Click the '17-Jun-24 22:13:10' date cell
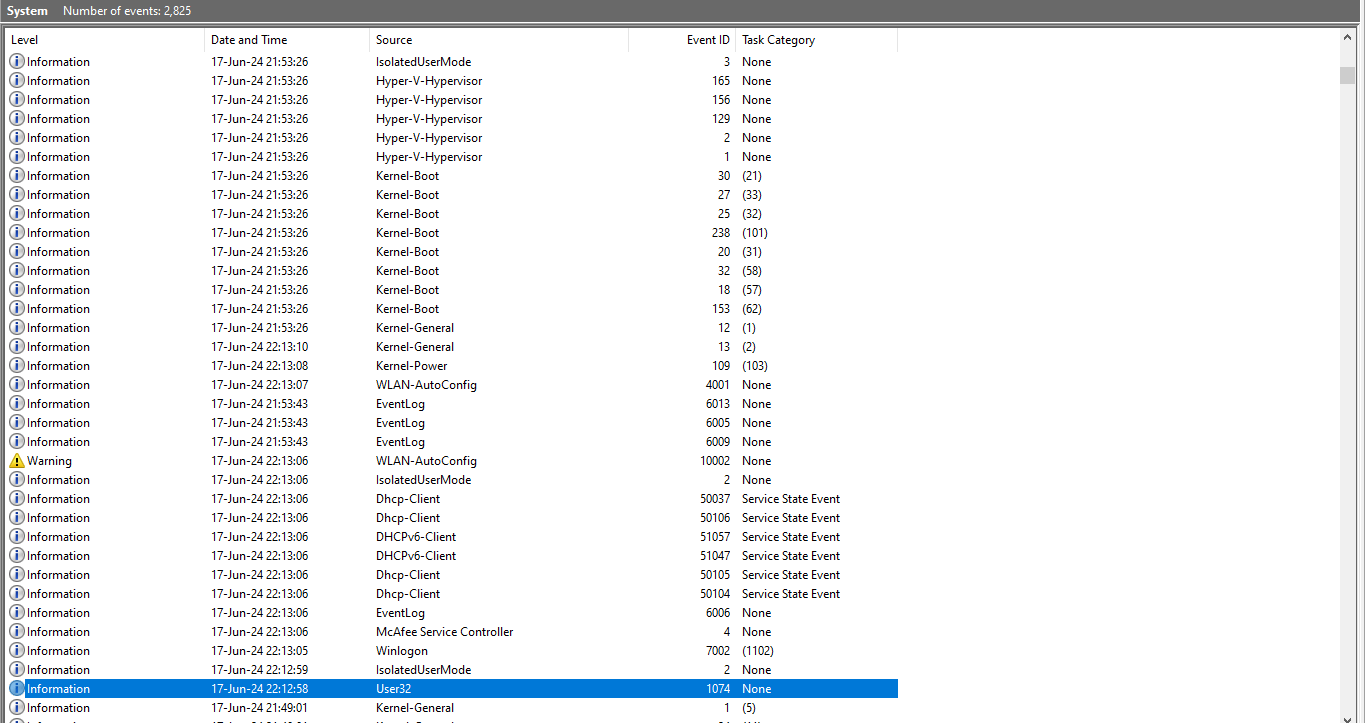The width and height of the screenshot is (1365, 723). [260, 347]
